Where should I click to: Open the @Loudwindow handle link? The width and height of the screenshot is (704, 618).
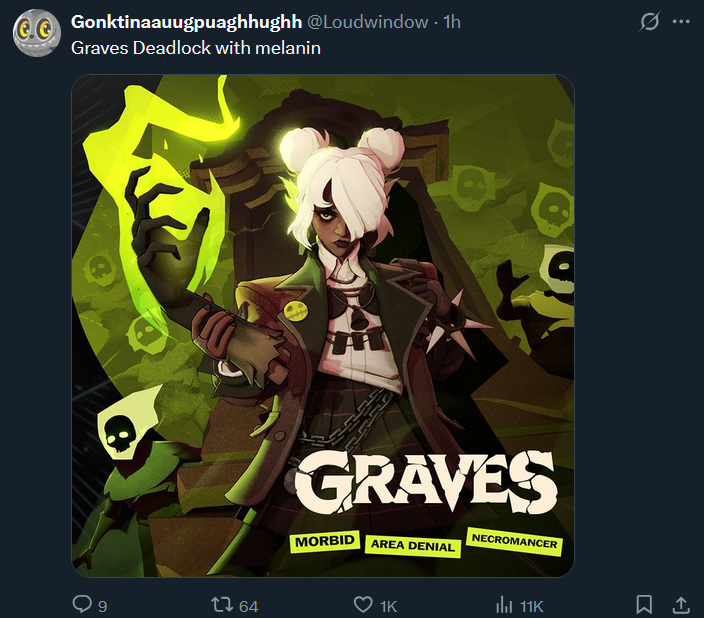pos(367,22)
